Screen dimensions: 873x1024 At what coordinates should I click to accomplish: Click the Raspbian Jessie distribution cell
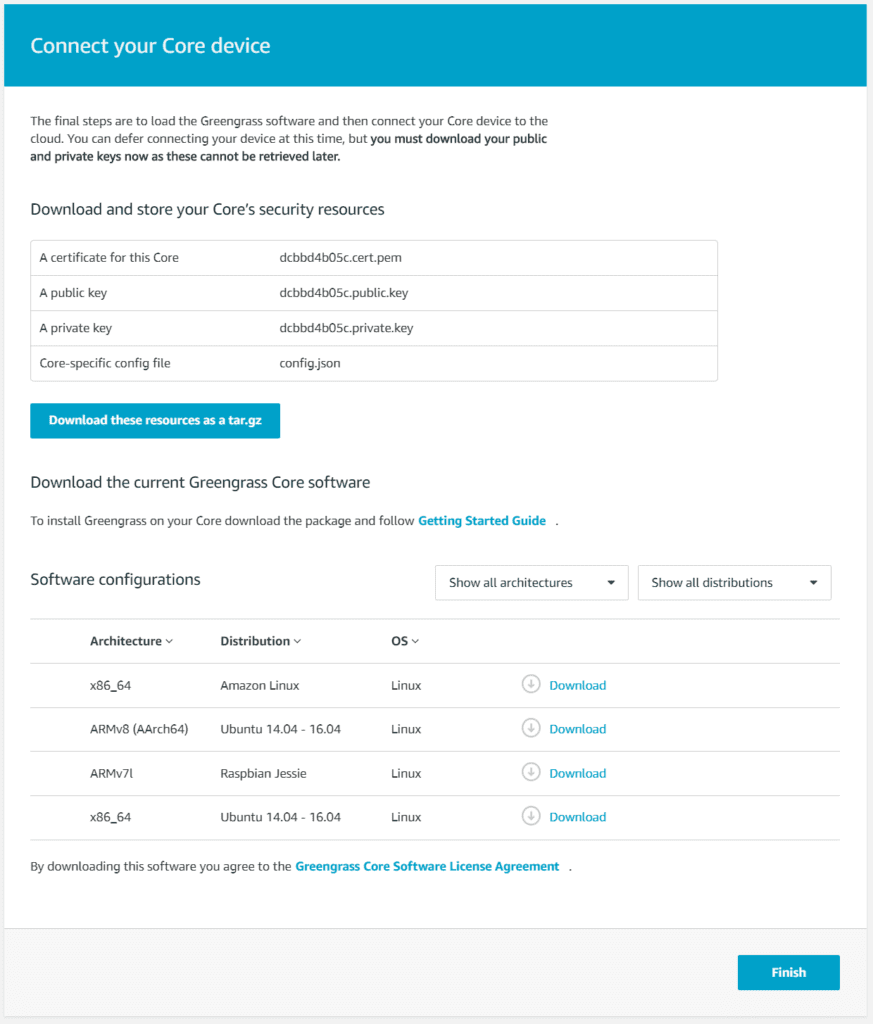pyautogui.click(x=263, y=773)
